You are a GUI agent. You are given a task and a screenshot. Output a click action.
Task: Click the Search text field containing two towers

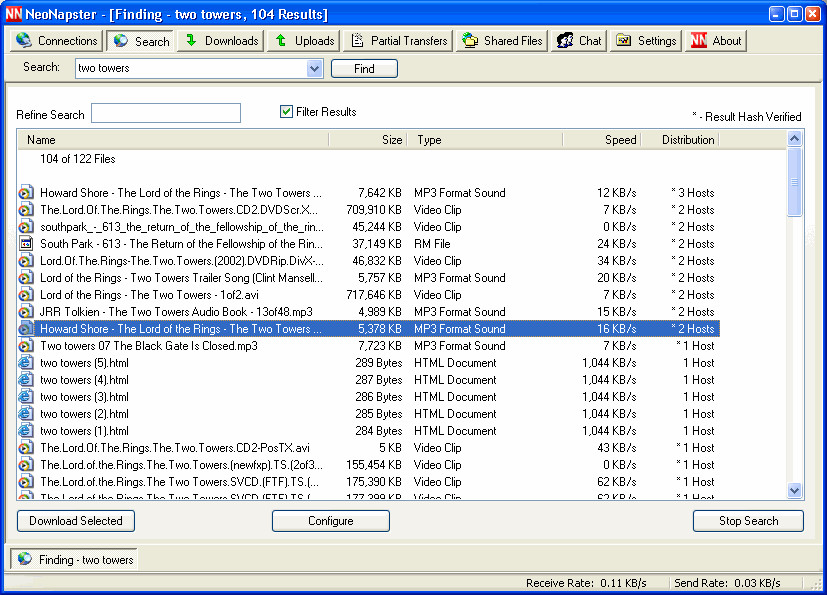pos(191,68)
